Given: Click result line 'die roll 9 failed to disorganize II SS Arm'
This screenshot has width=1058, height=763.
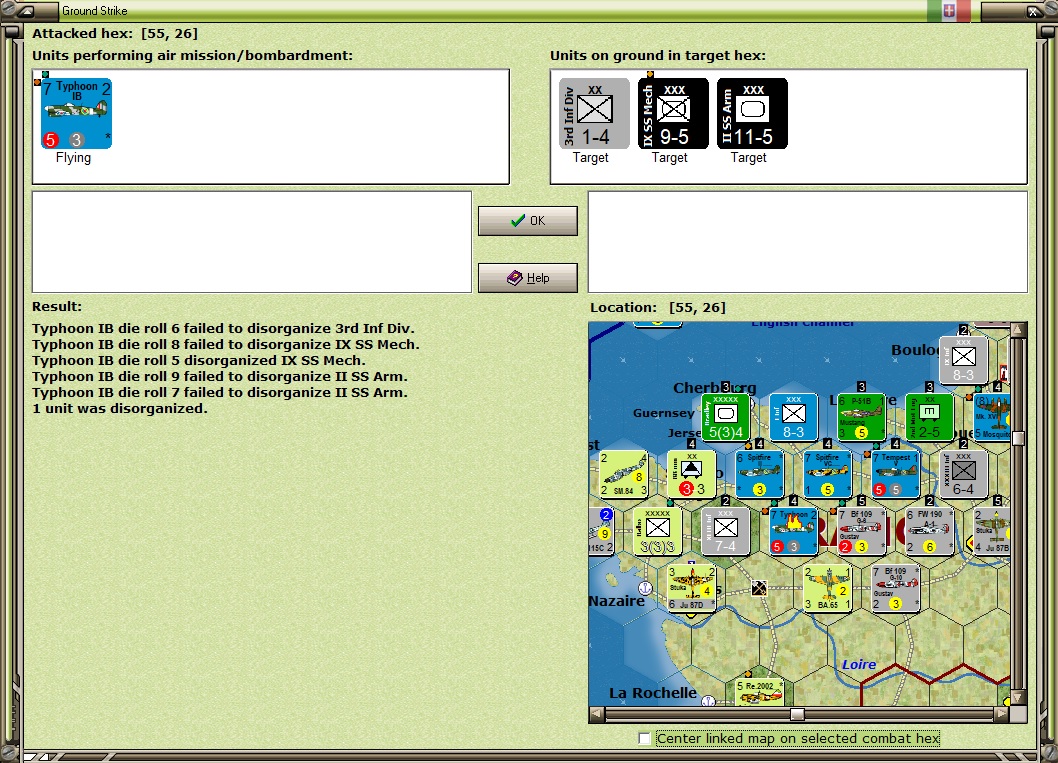Looking at the screenshot, I should click(220, 376).
